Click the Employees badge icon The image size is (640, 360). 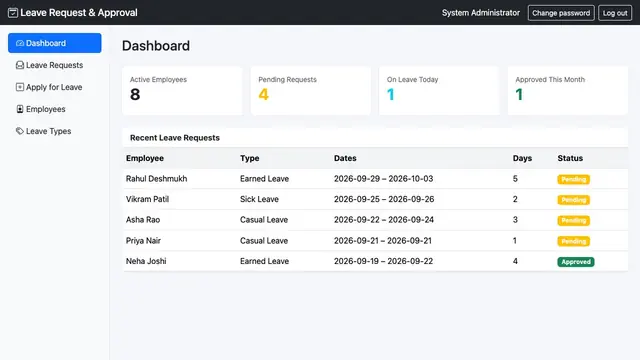click(x=20, y=109)
